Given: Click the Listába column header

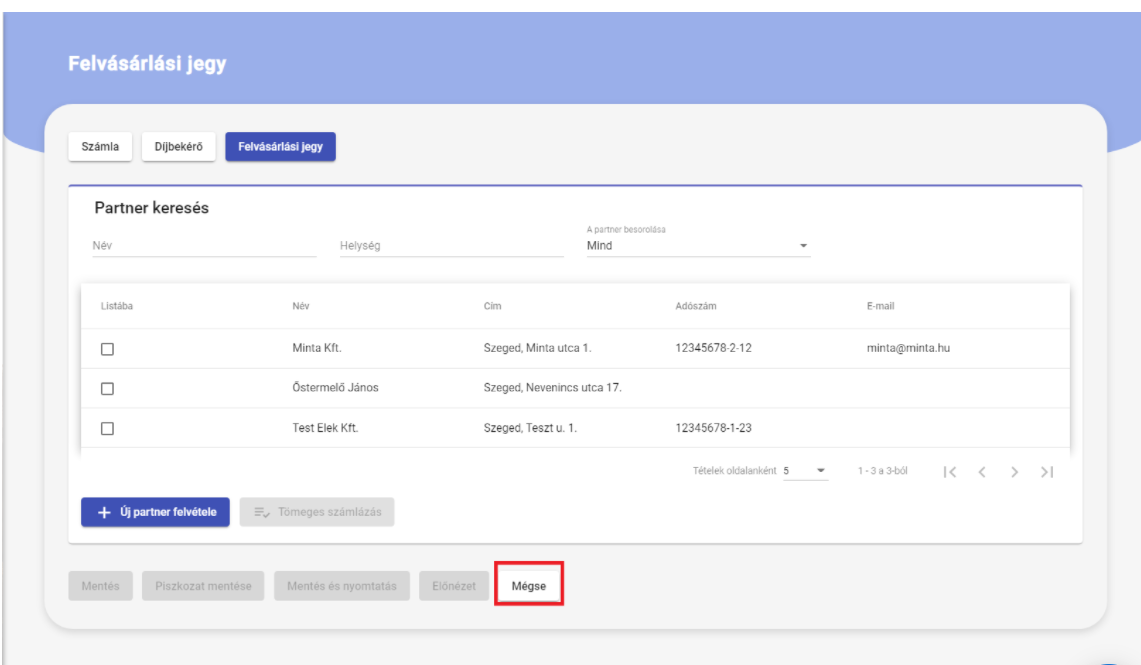Looking at the screenshot, I should tap(116, 306).
